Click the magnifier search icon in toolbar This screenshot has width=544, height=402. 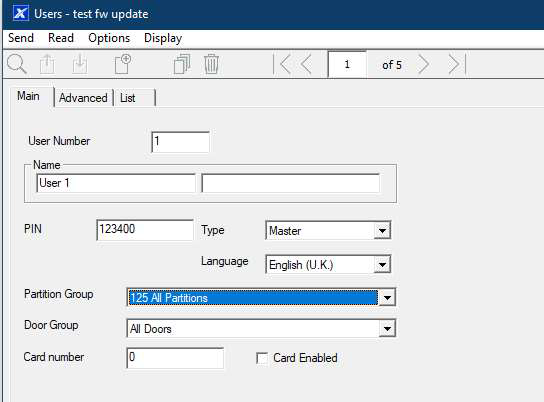[17, 64]
